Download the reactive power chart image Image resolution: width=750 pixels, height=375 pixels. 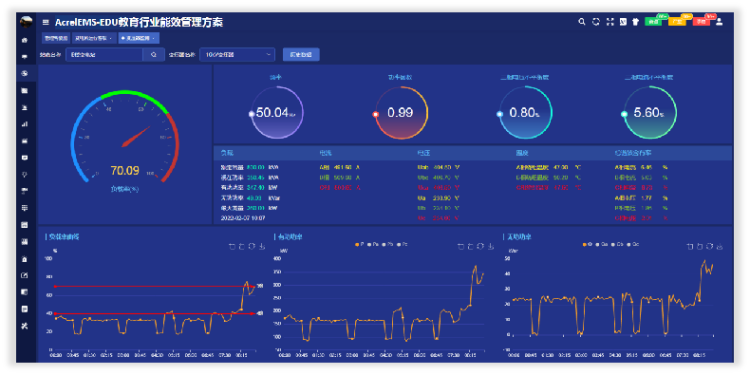coord(718,246)
